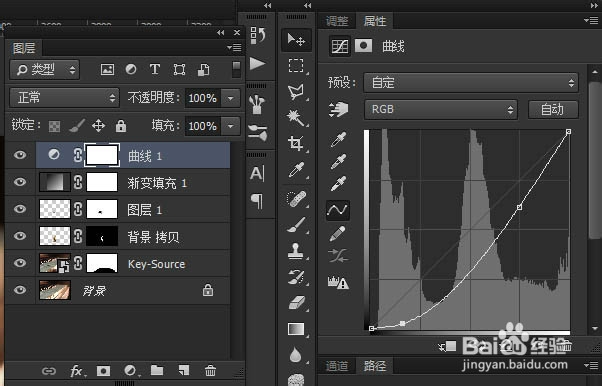Switch to the 路径 tab
The width and height of the screenshot is (602, 386).
pyautogui.click(x=375, y=366)
